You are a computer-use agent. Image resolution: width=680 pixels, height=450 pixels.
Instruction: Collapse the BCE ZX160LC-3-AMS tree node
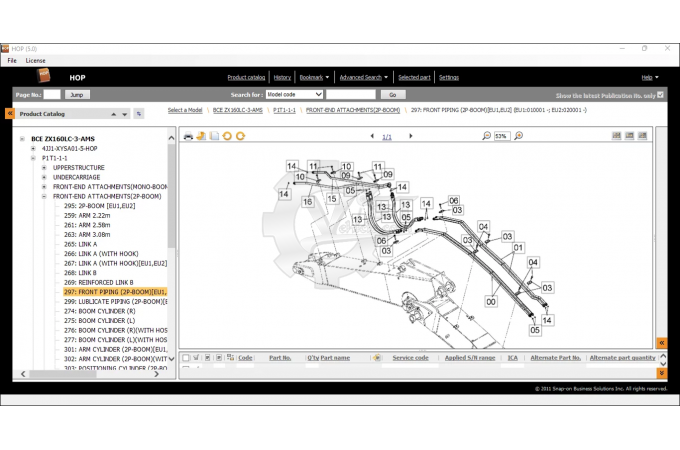coord(22,139)
